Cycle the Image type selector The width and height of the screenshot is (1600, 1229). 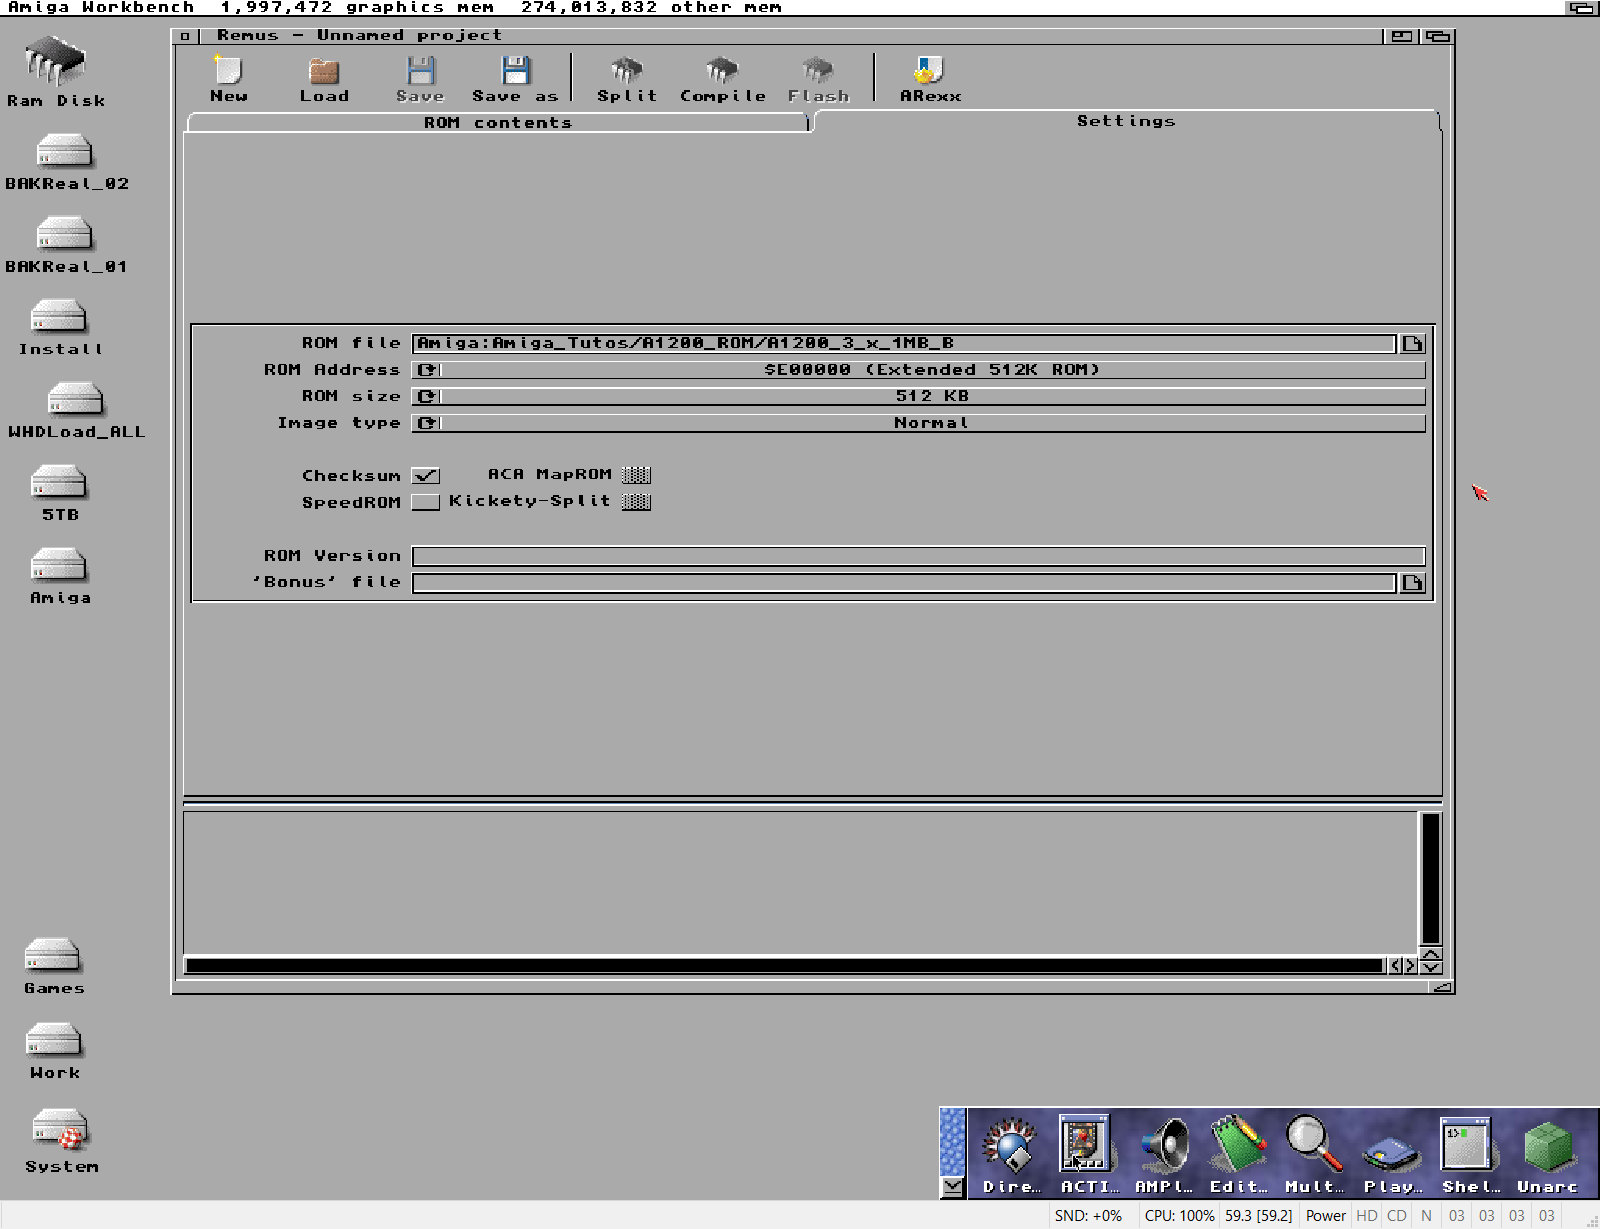click(x=918, y=423)
